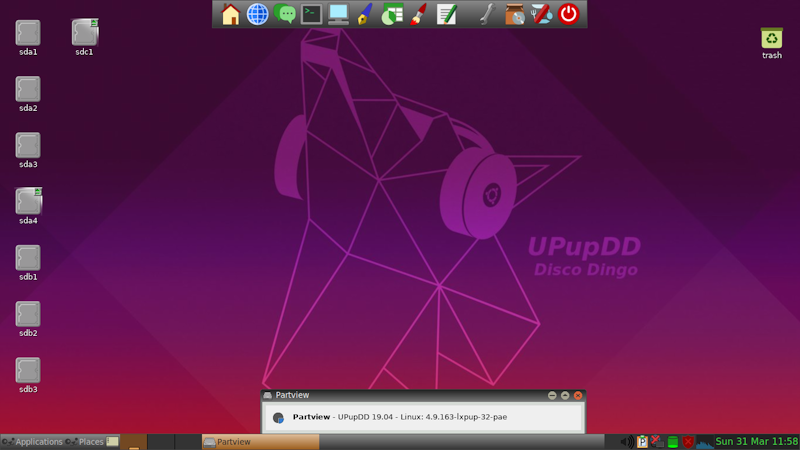The image size is (800, 450).
Task: Select the Partview taskbar button
Action: [x=261, y=442]
